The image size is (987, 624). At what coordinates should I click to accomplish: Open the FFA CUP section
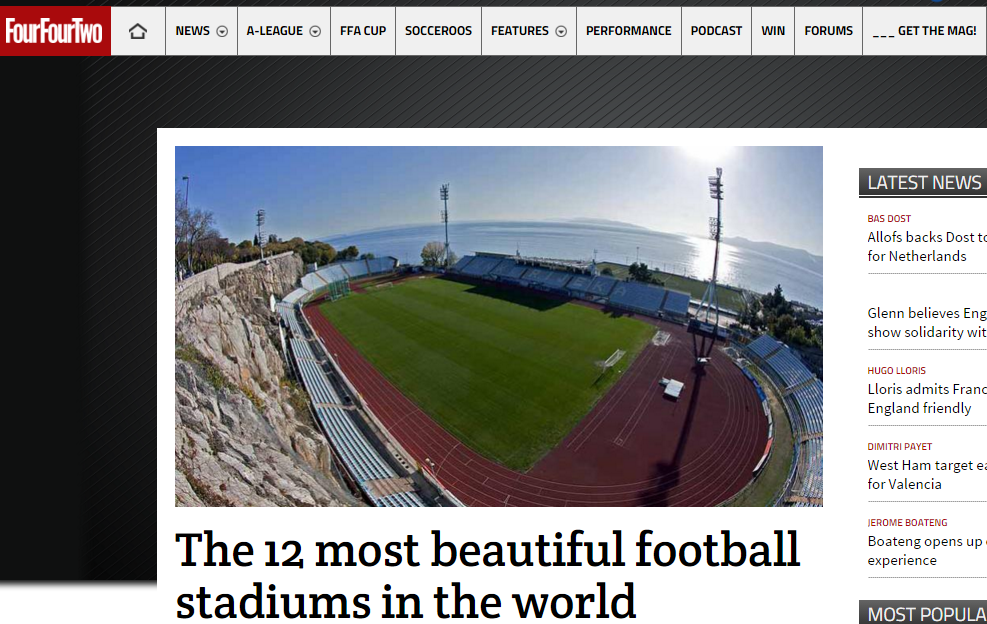(363, 31)
